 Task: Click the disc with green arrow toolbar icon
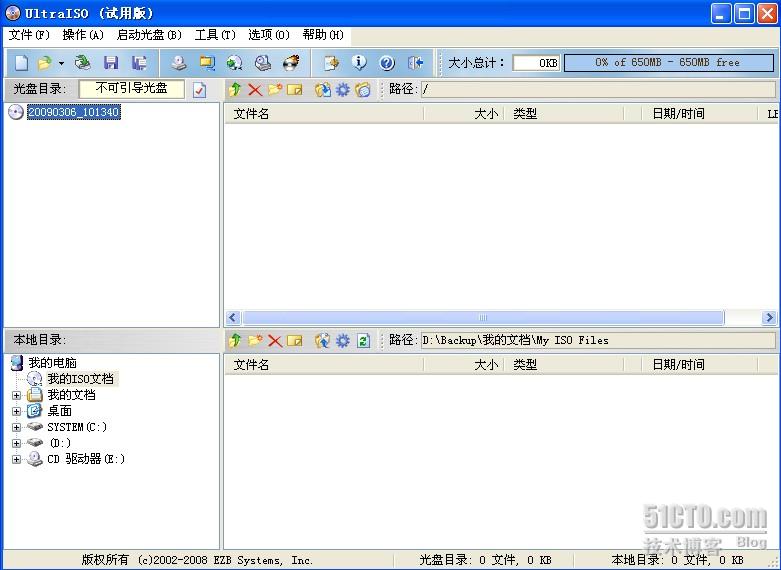[x=235, y=63]
